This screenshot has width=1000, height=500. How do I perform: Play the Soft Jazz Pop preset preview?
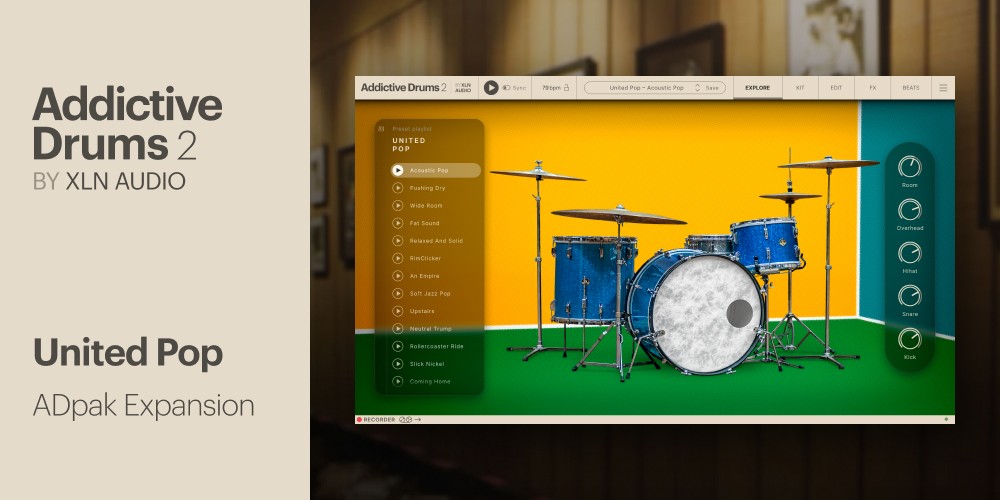click(398, 293)
